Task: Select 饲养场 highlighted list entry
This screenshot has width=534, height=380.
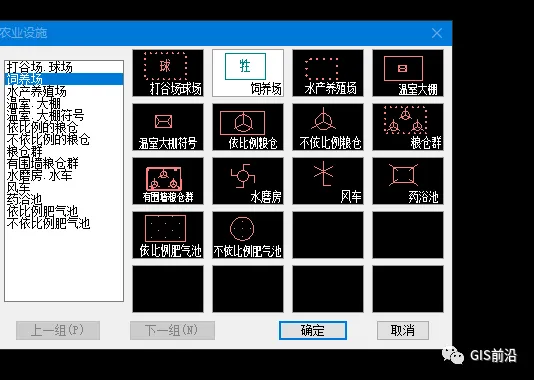Action: pyautogui.click(x=64, y=79)
